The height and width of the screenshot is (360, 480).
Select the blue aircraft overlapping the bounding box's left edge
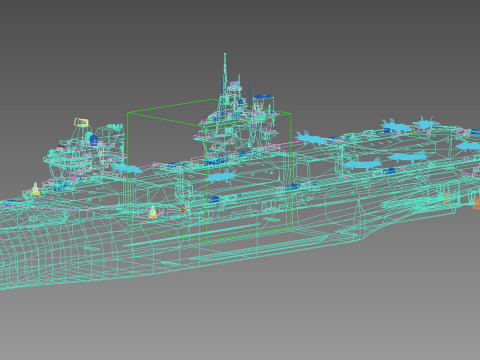tap(127, 169)
